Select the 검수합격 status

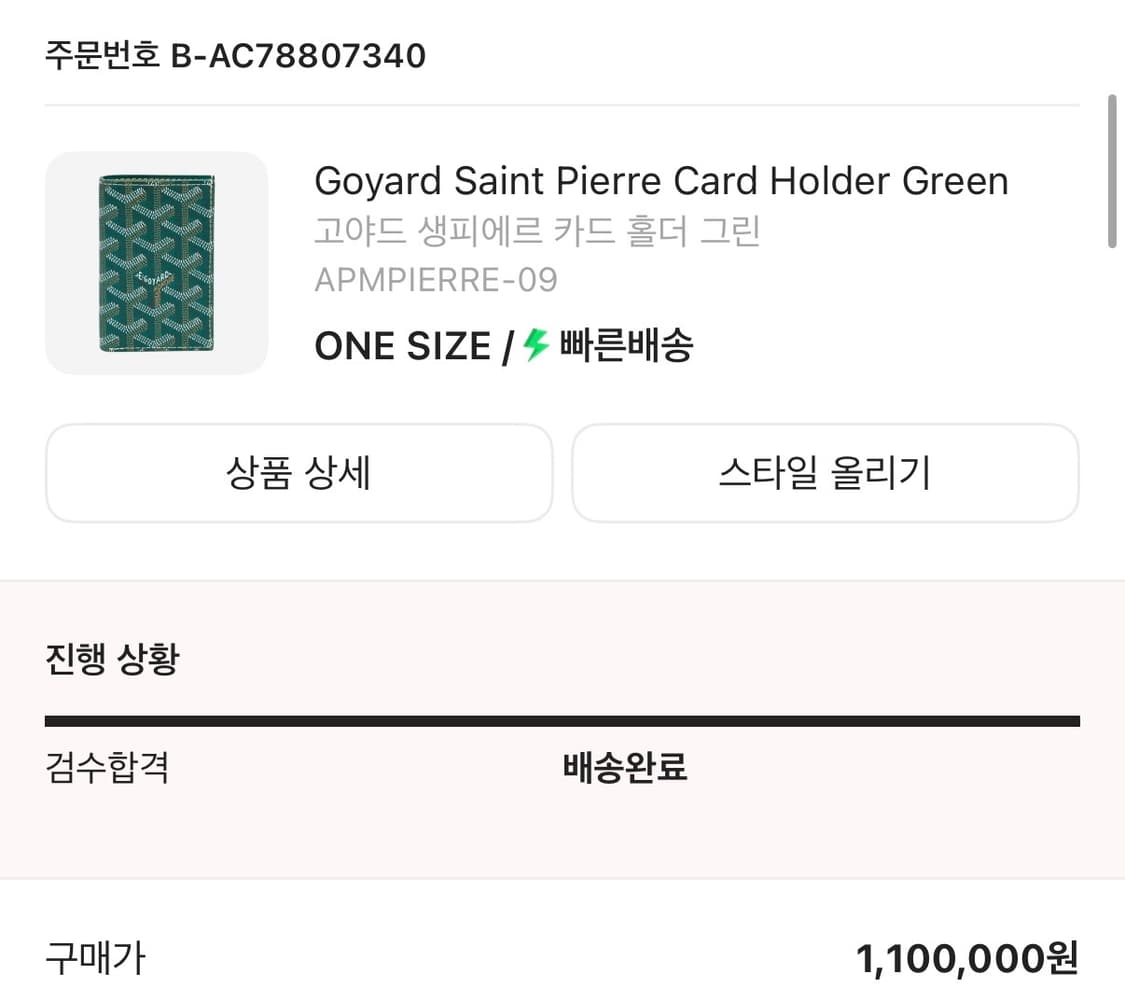coord(107,768)
